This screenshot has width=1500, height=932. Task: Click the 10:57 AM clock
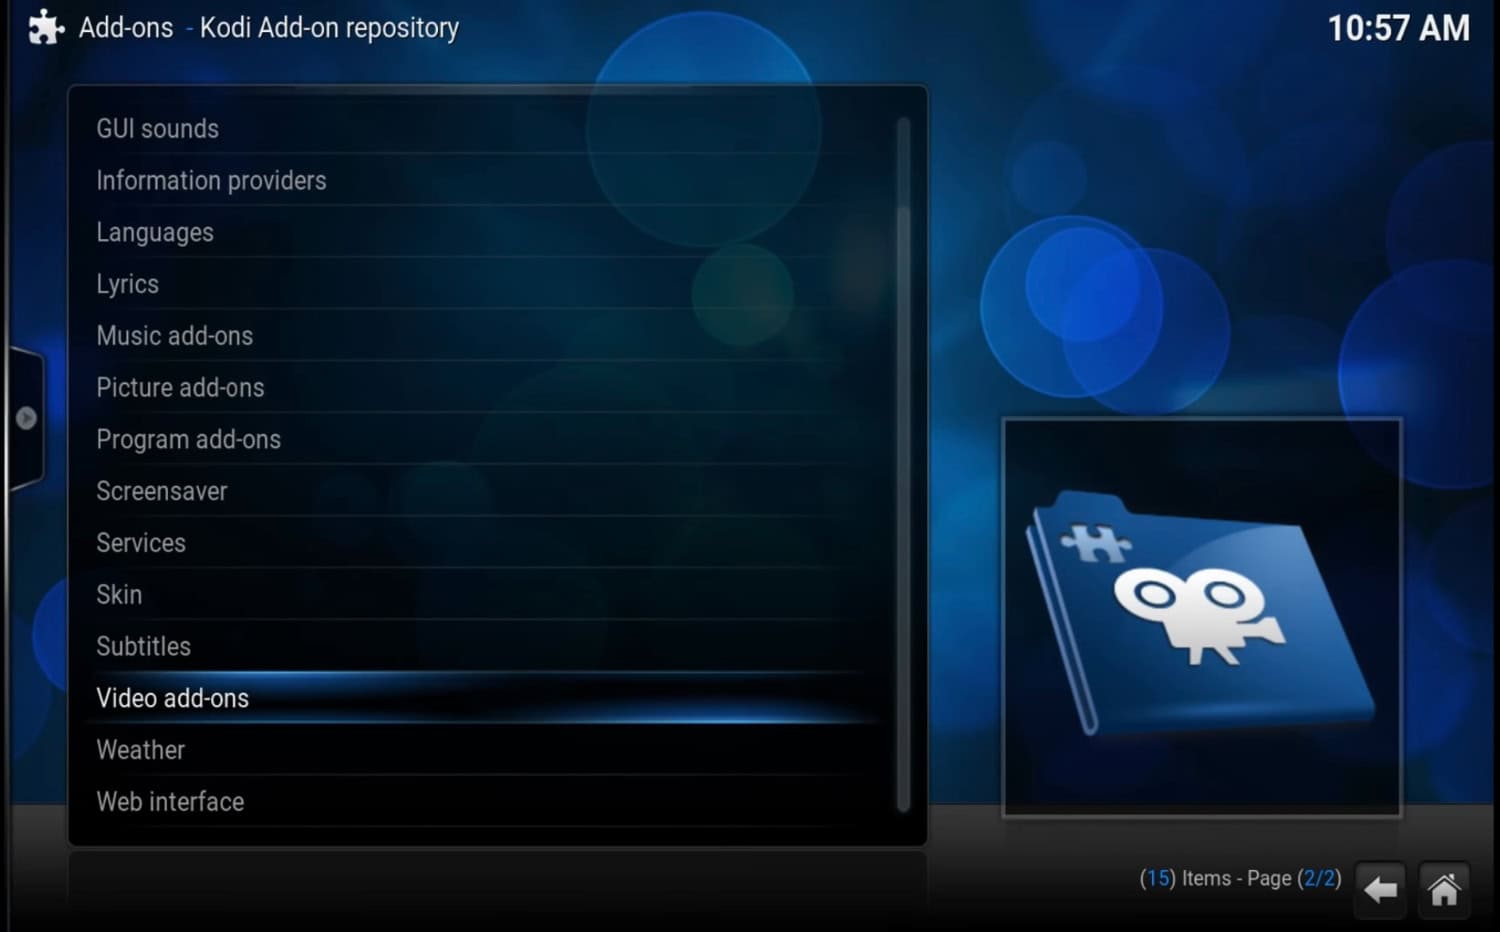tap(1398, 28)
